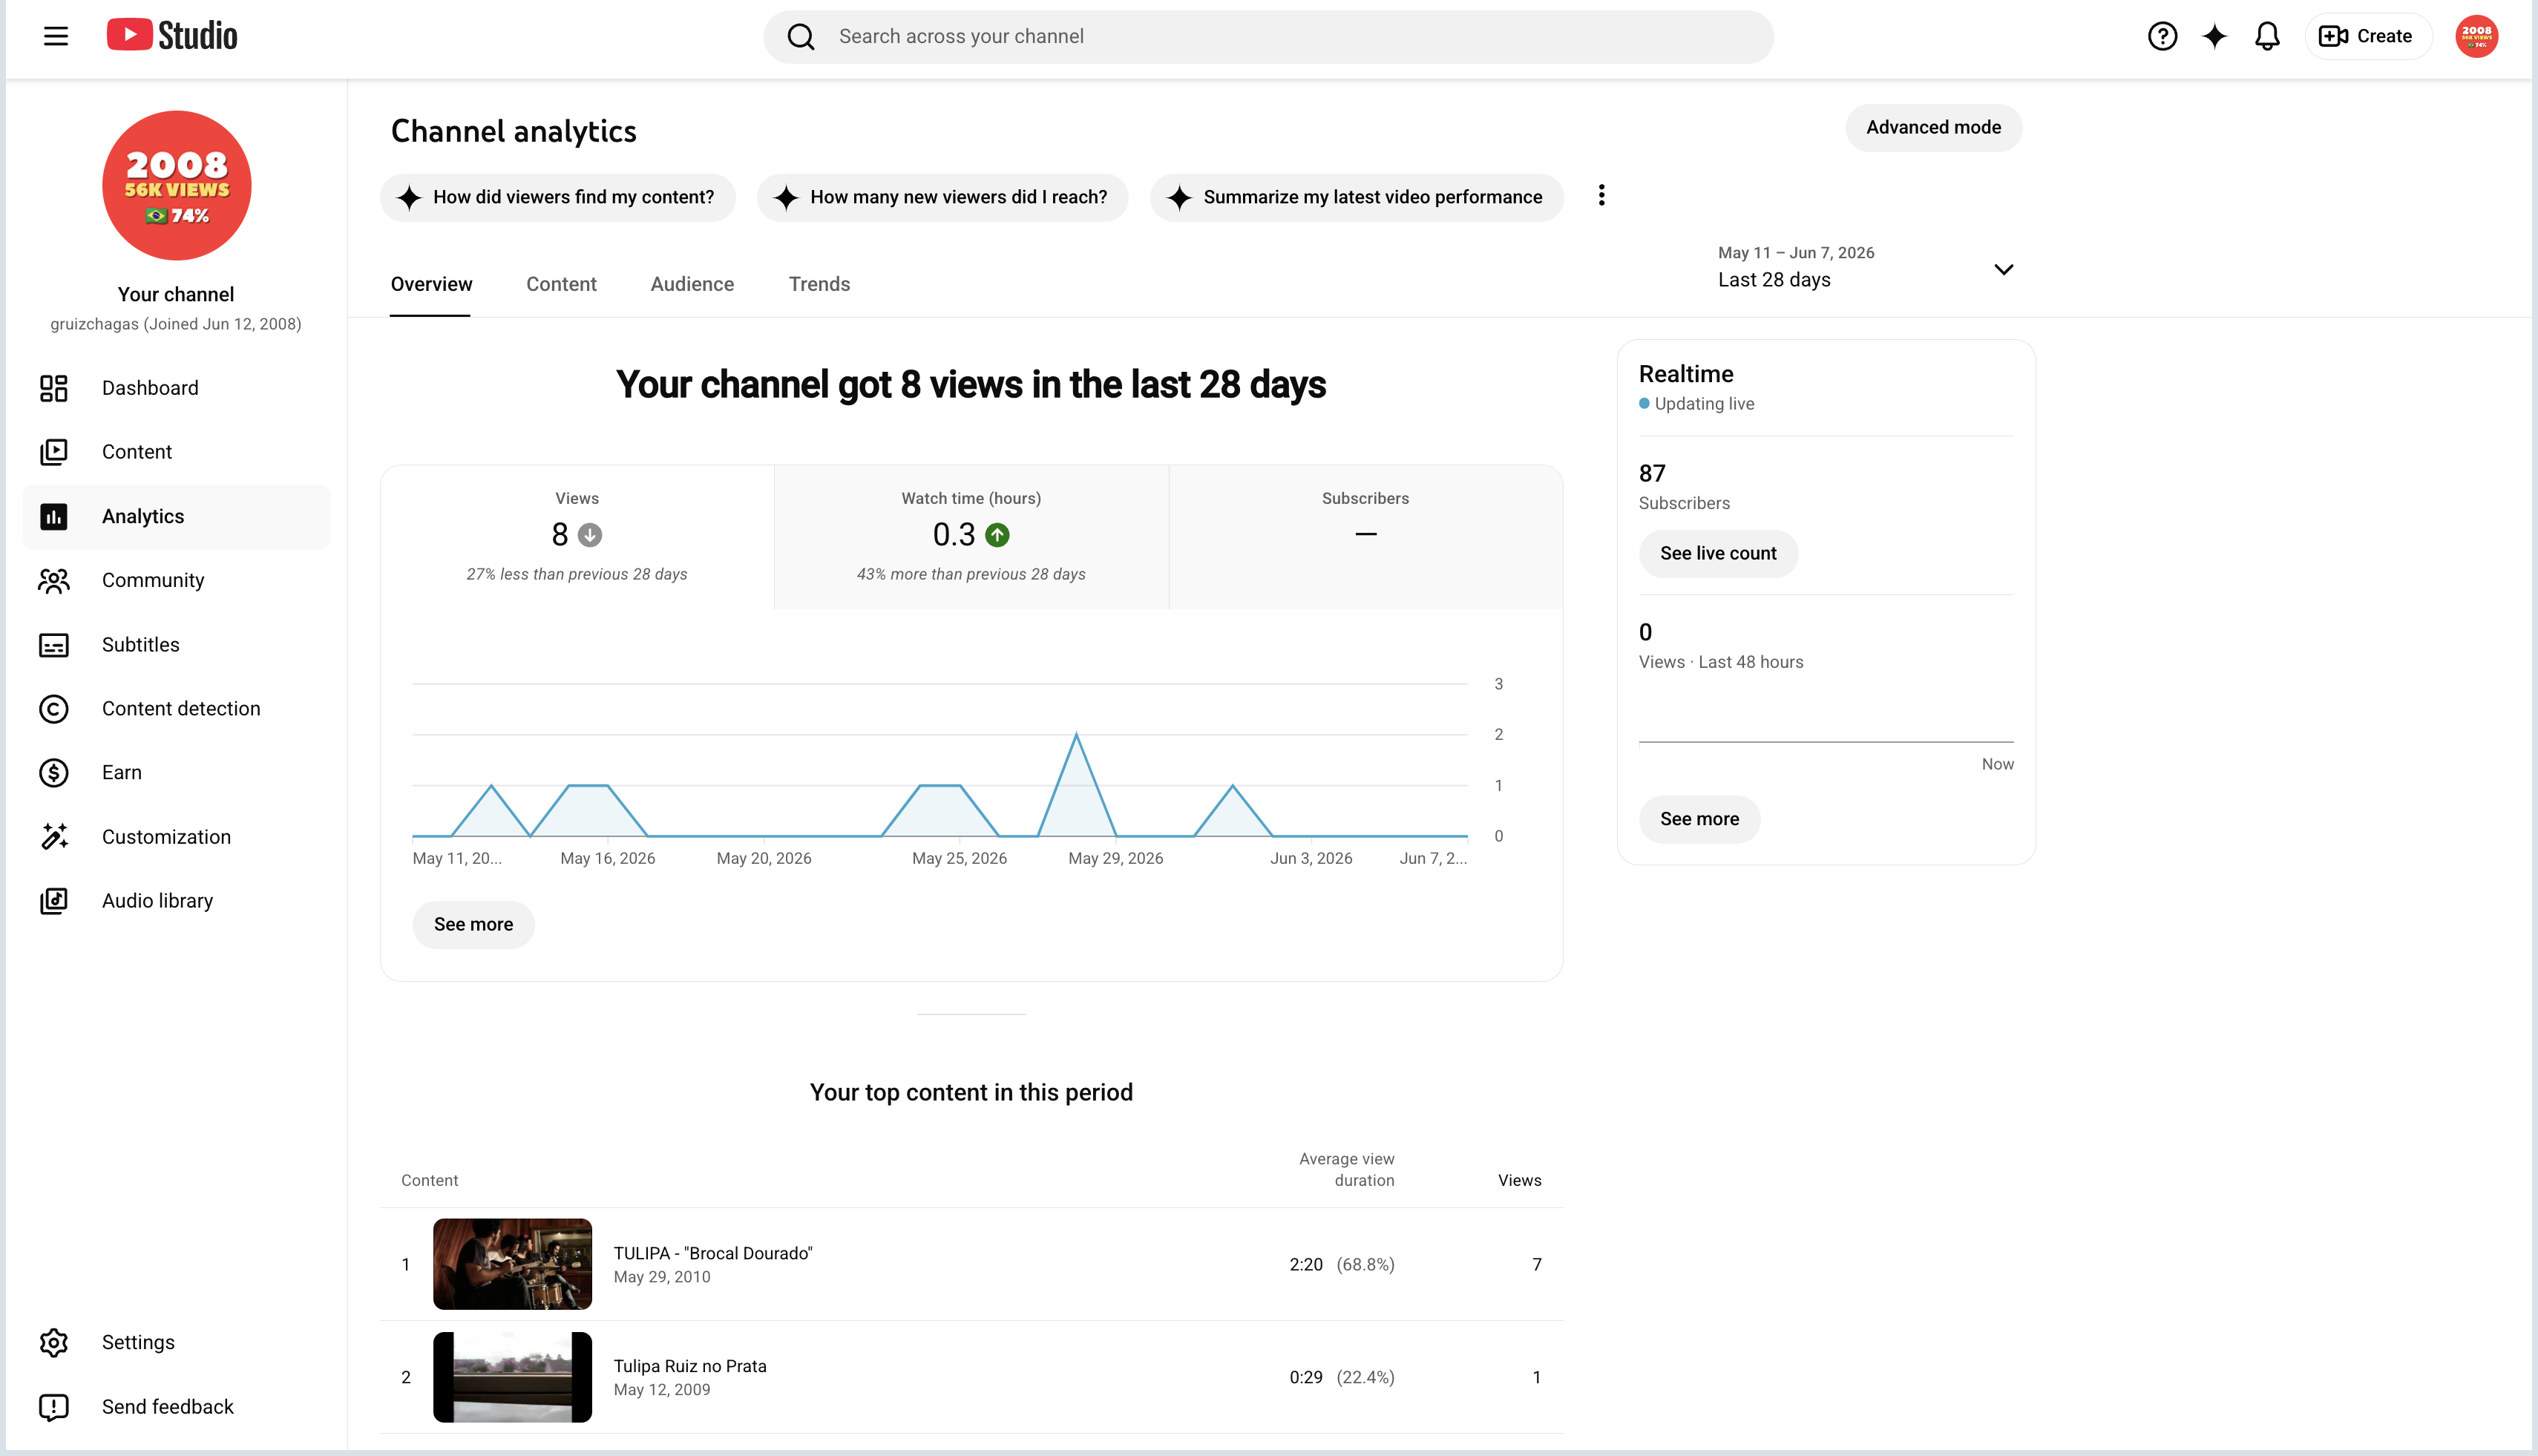Image resolution: width=2538 pixels, height=1456 pixels.
Task: Open Customization in the sidebar
Action: pyautogui.click(x=176, y=837)
